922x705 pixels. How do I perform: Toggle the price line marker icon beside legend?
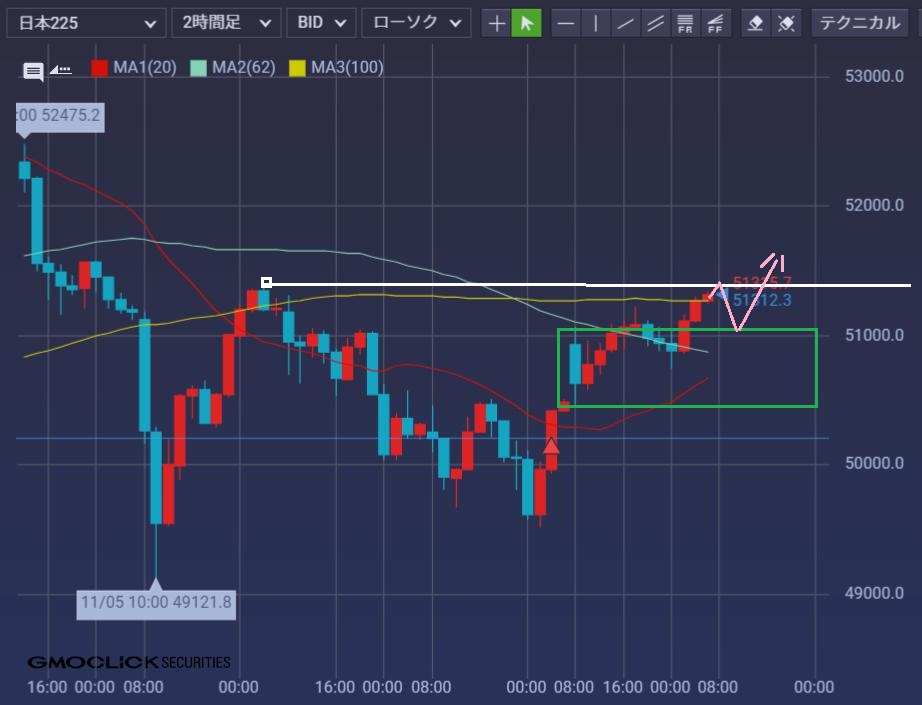click(61, 69)
